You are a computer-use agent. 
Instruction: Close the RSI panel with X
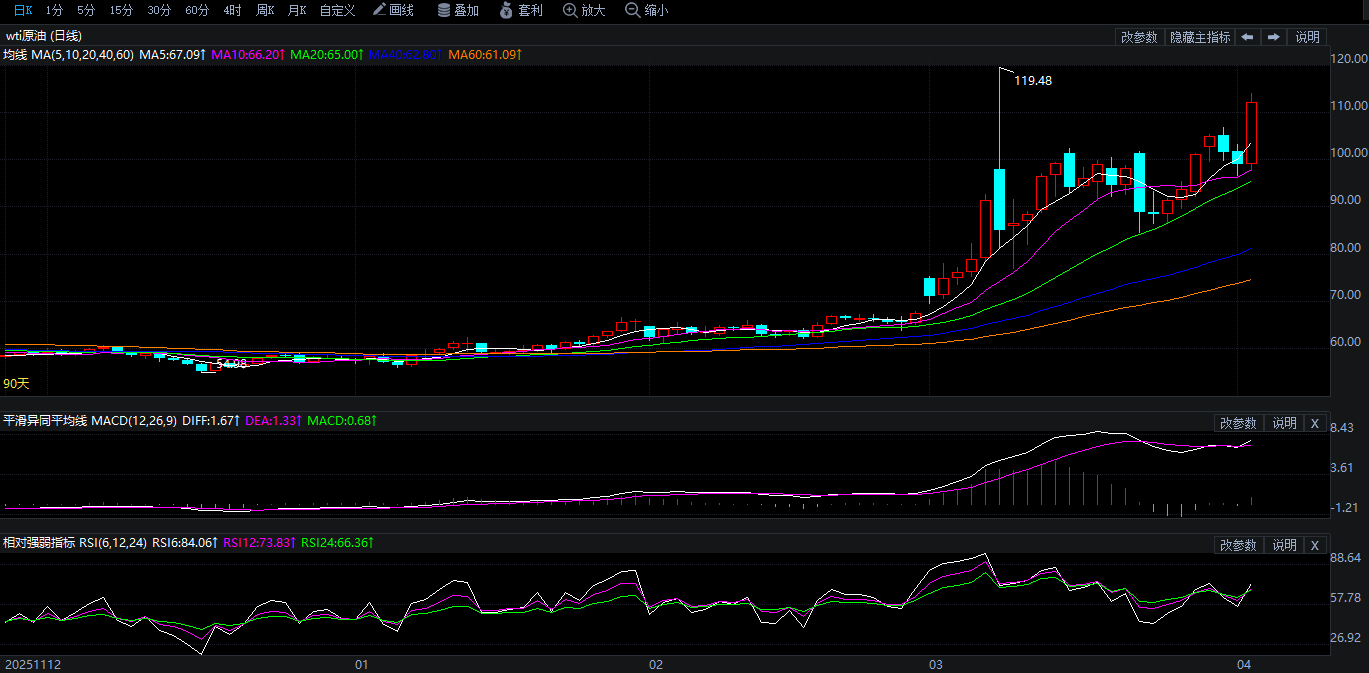pos(1315,545)
